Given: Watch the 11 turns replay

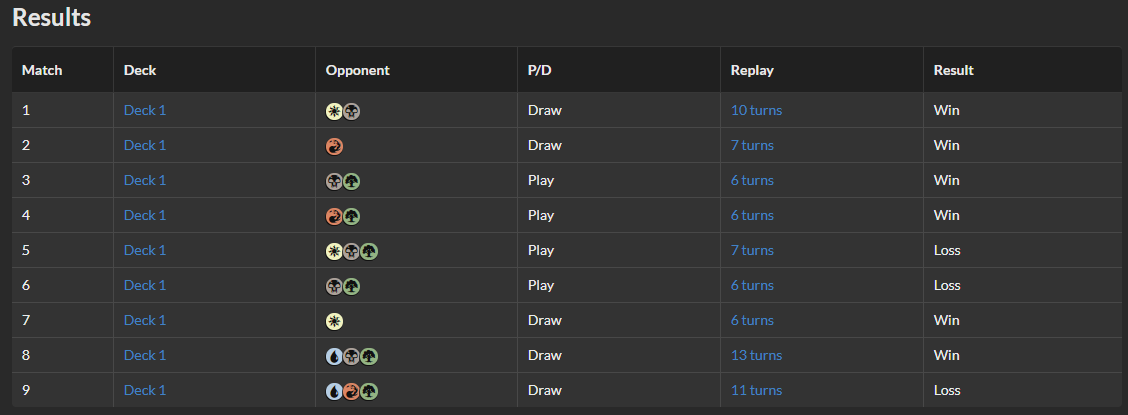Looking at the screenshot, I should point(756,390).
